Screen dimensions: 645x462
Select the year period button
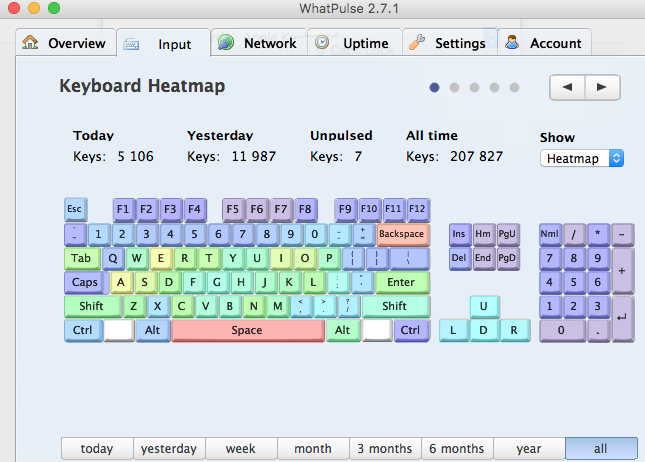pyautogui.click(x=529, y=448)
